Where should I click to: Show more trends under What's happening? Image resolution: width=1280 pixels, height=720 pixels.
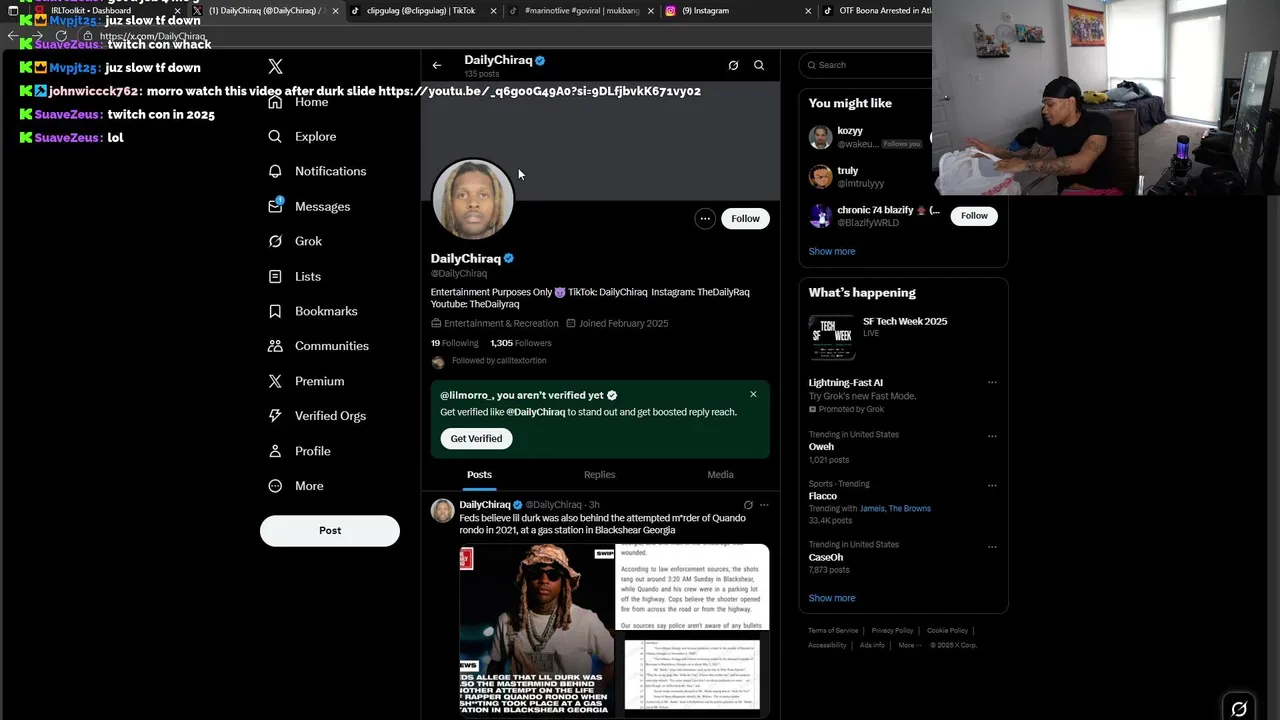[x=832, y=598]
